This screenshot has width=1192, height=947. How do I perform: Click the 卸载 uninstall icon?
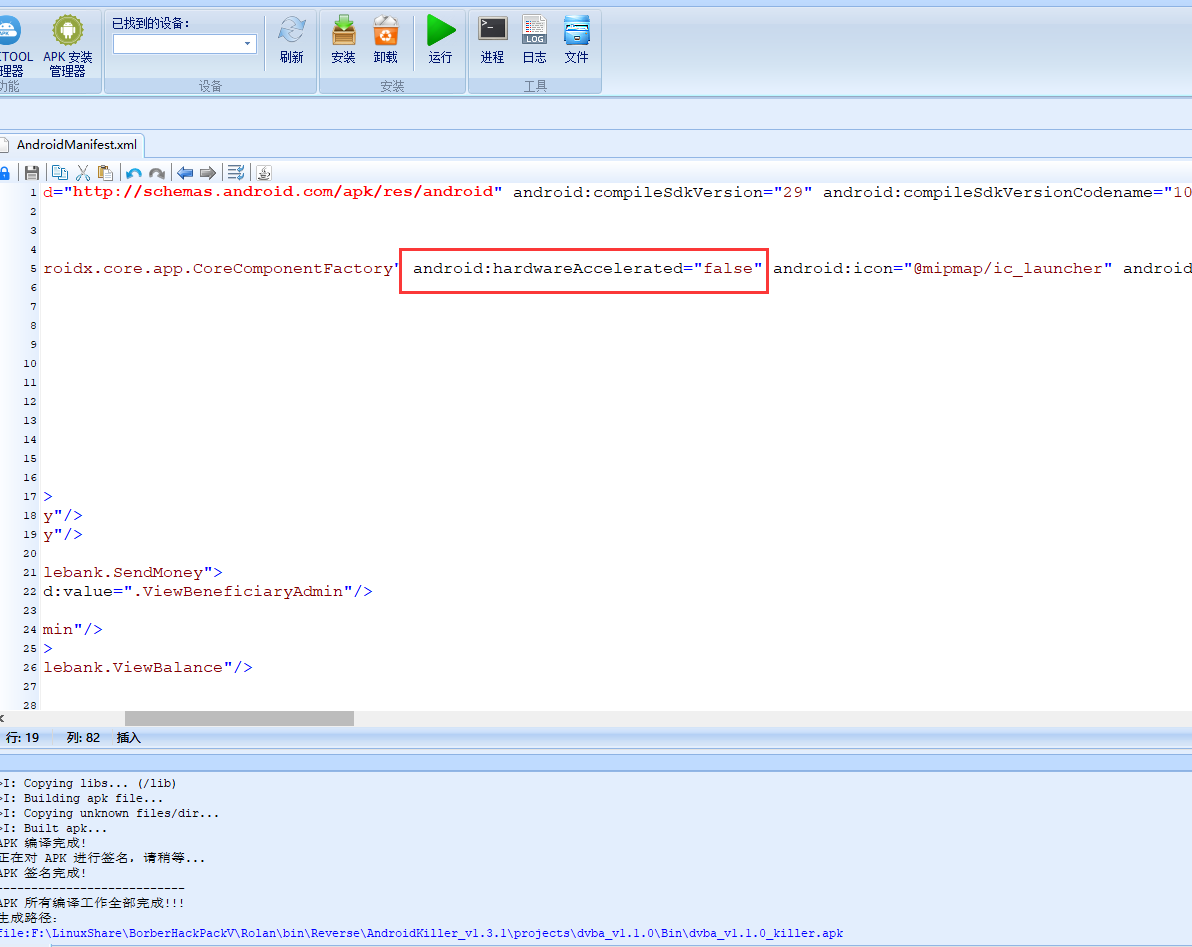tap(385, 40)
